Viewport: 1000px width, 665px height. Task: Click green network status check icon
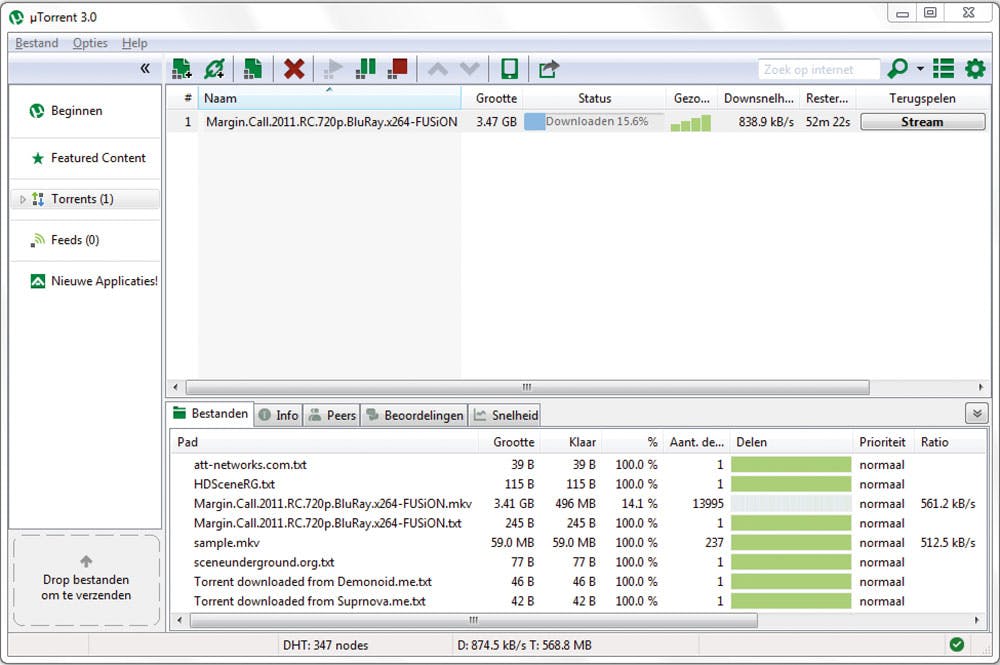957,645
